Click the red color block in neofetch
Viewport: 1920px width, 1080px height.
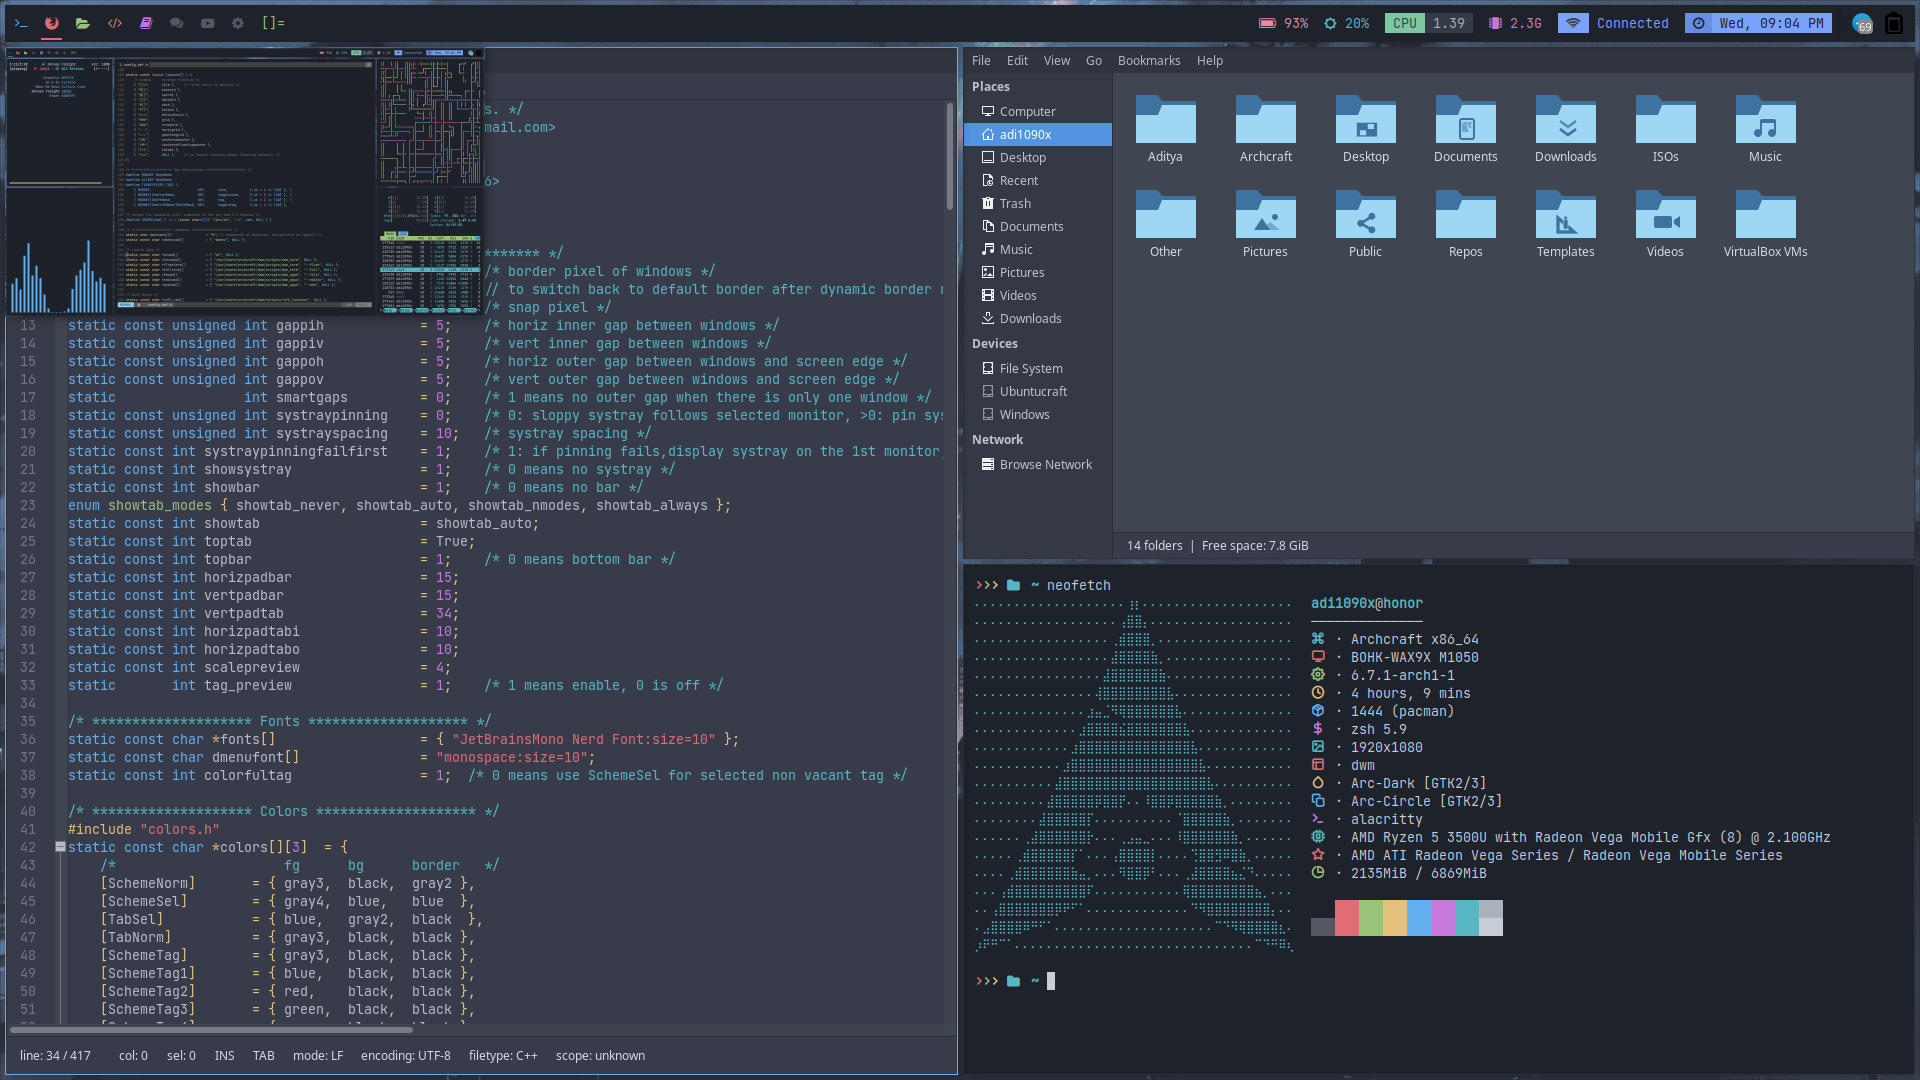click(x=1346, y=917)
